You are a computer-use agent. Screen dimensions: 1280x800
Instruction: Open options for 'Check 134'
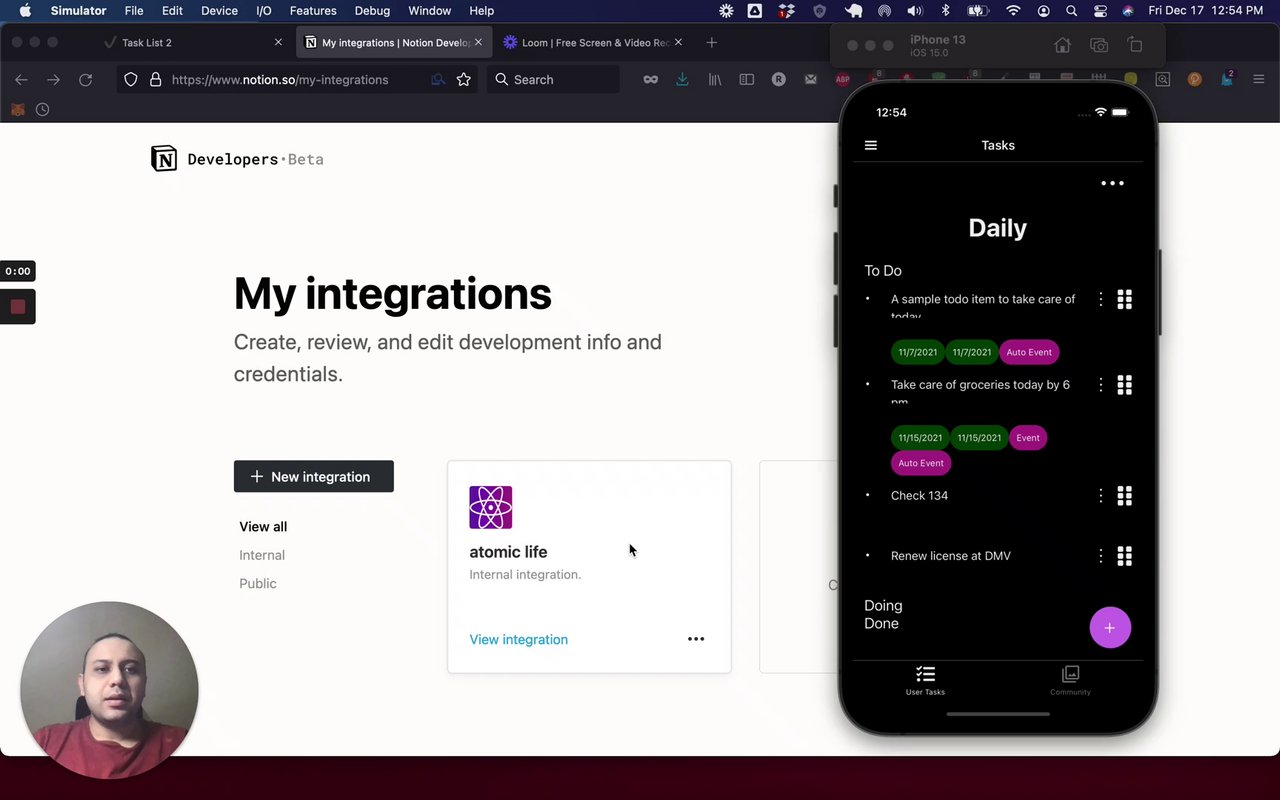[1101, 495]
